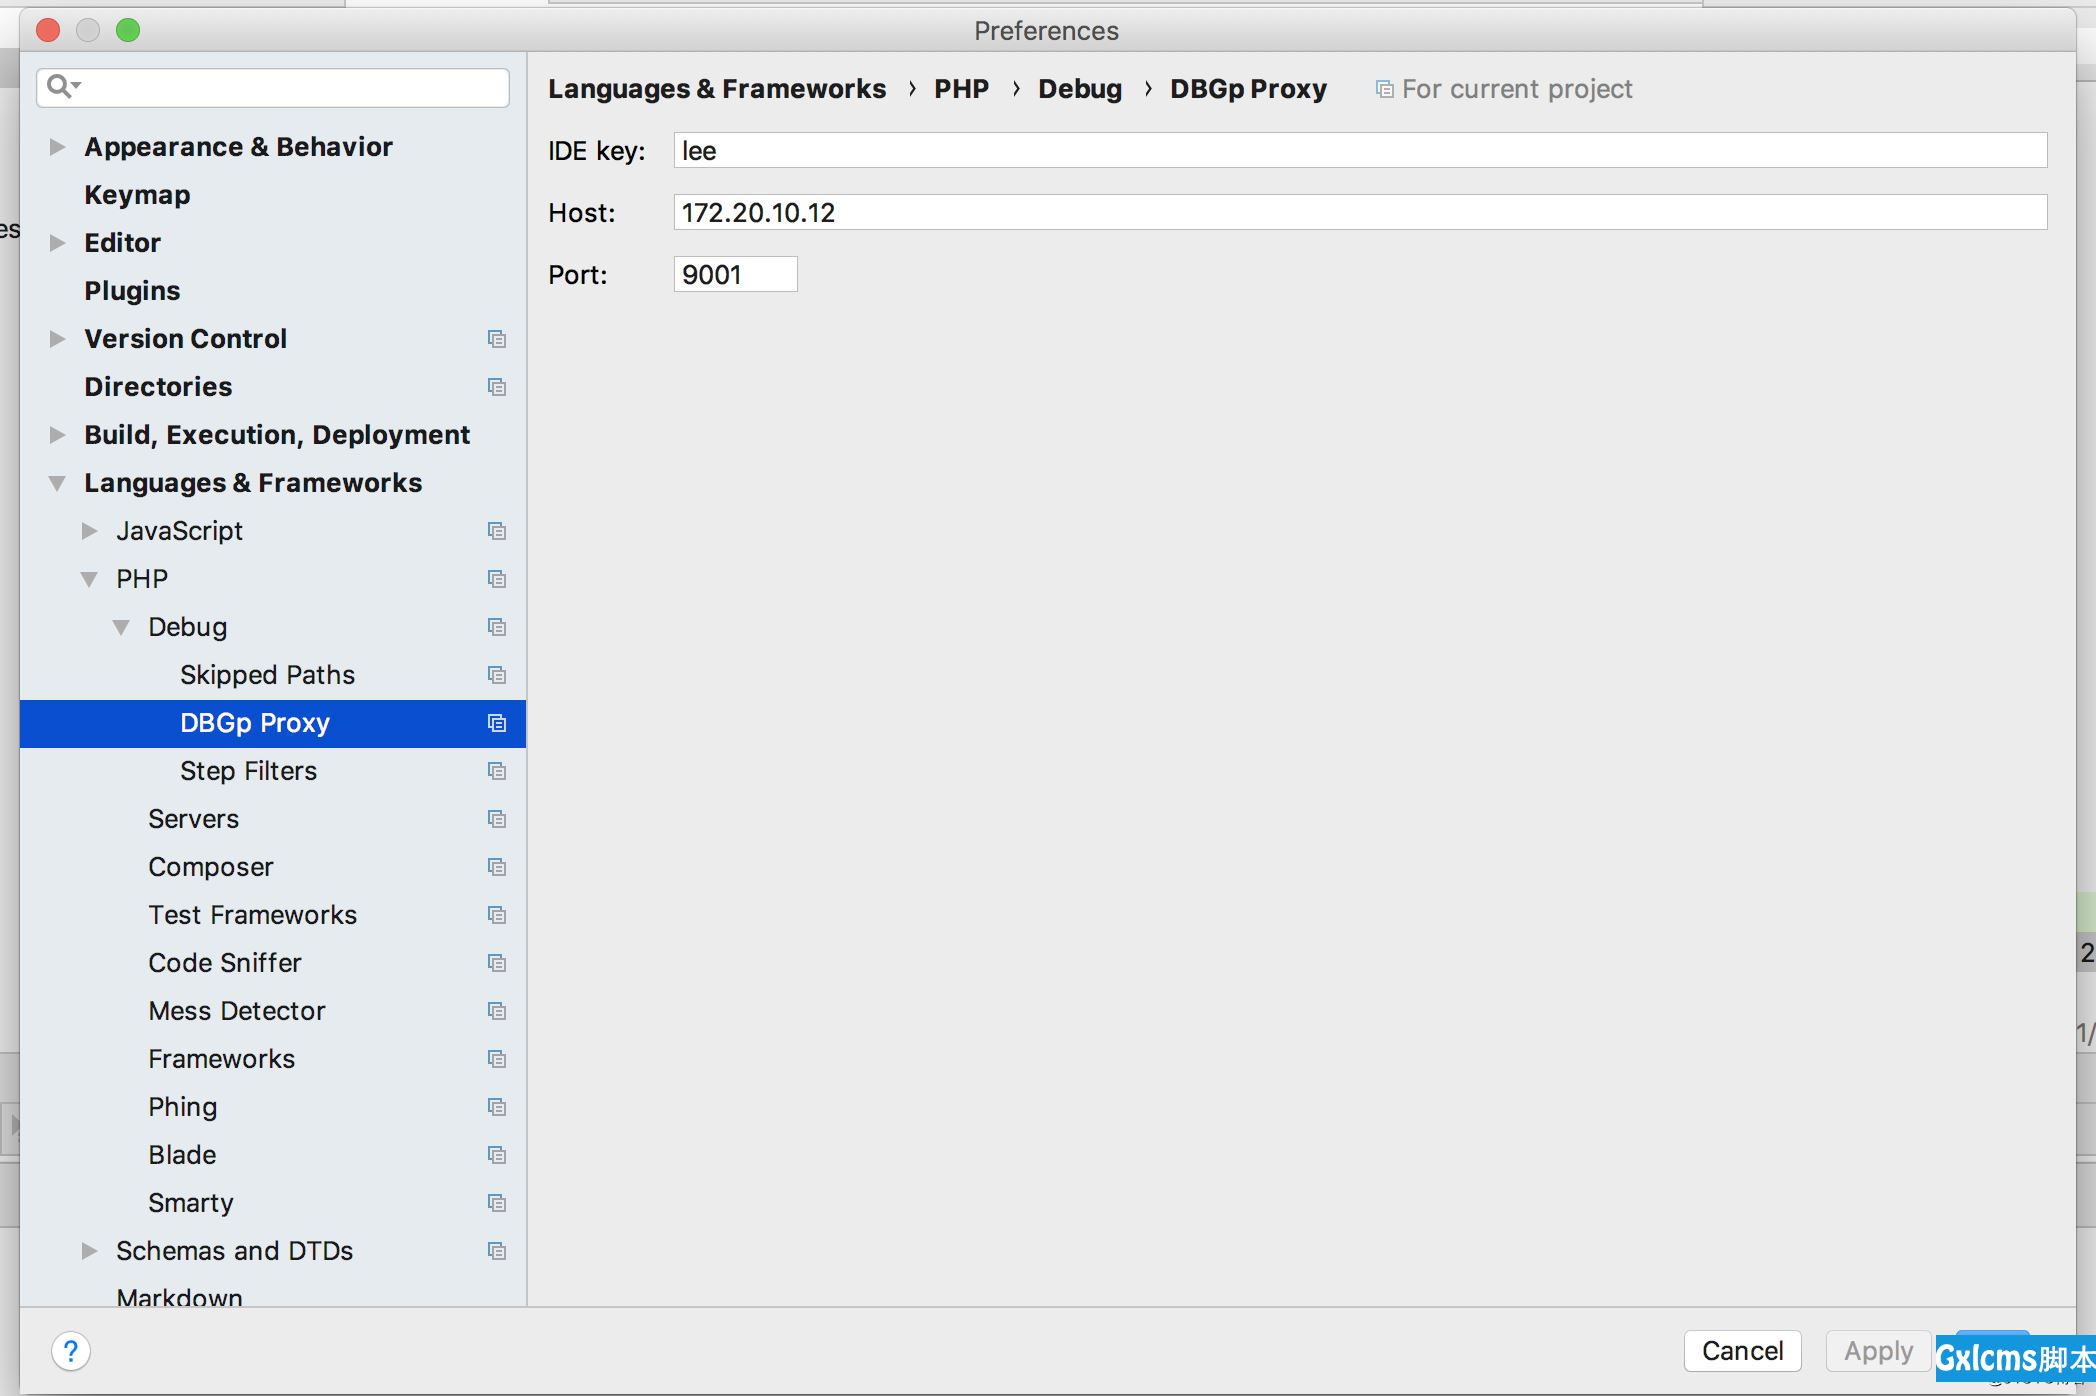Open the Frameworks settings page under PHP
The image size is (2096, 1396).
point(221,1059)
